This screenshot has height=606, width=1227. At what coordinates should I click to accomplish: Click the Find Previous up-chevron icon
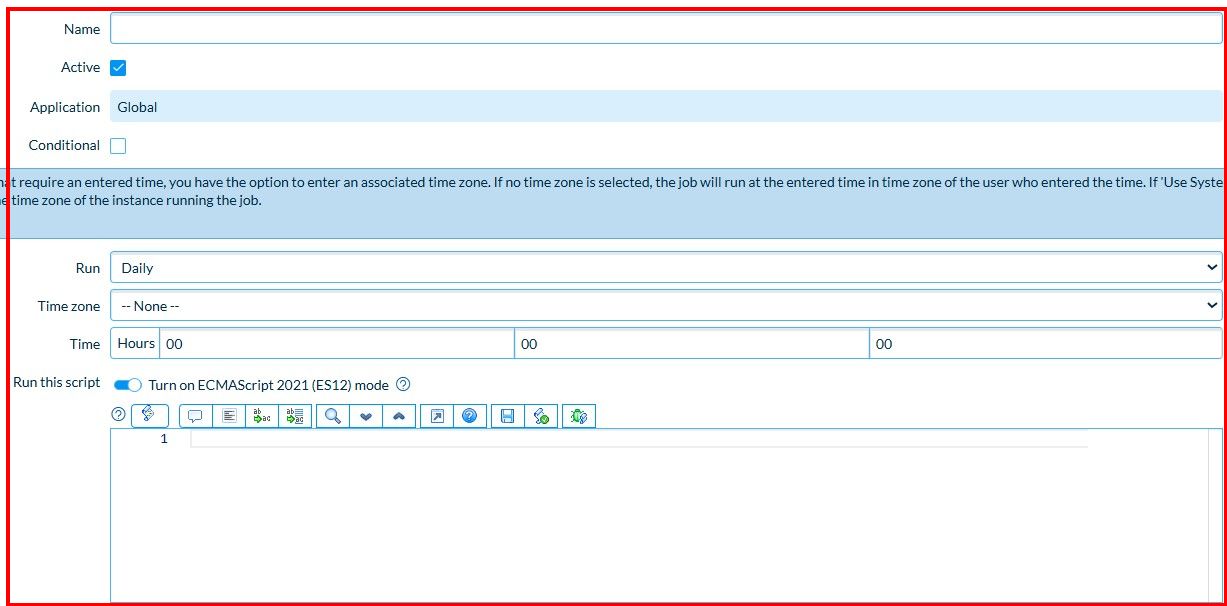tap(399, 416)
